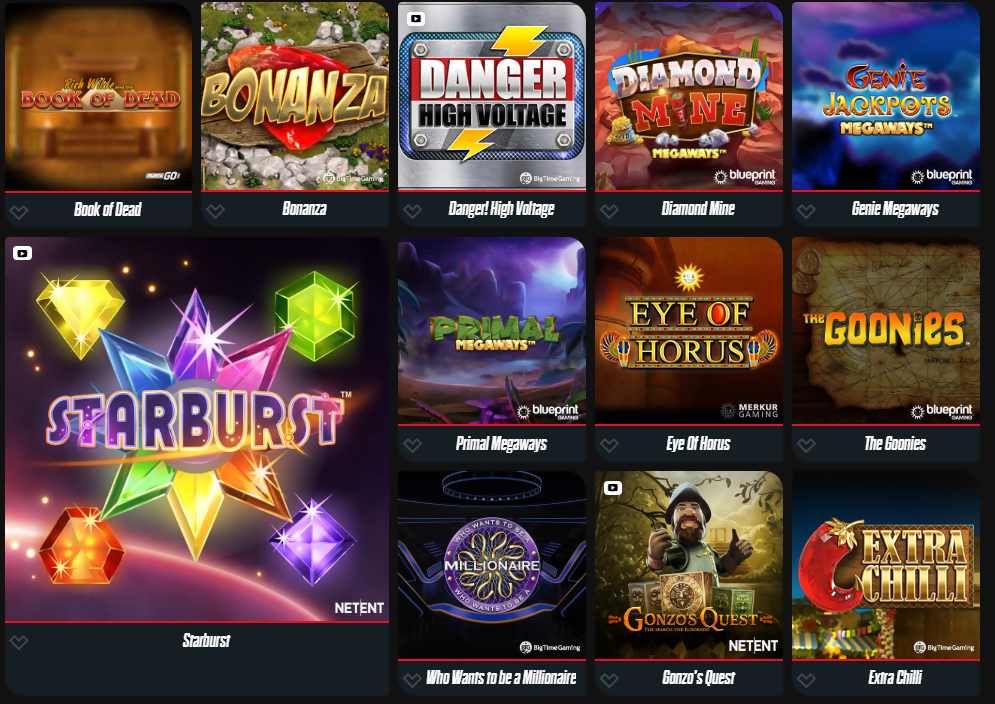Click the Eye Of Horus title link

coord(698,444)
